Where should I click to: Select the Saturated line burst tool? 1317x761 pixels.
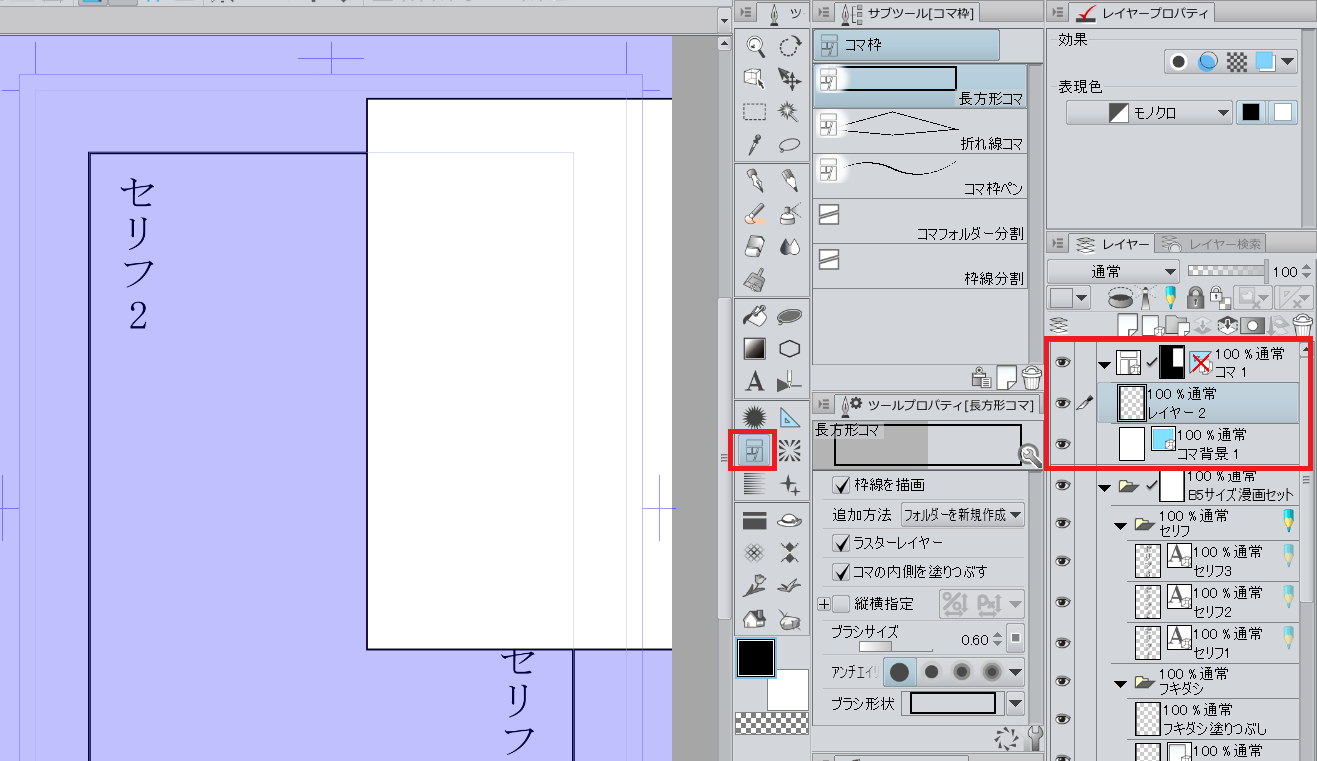pos(790,451)
